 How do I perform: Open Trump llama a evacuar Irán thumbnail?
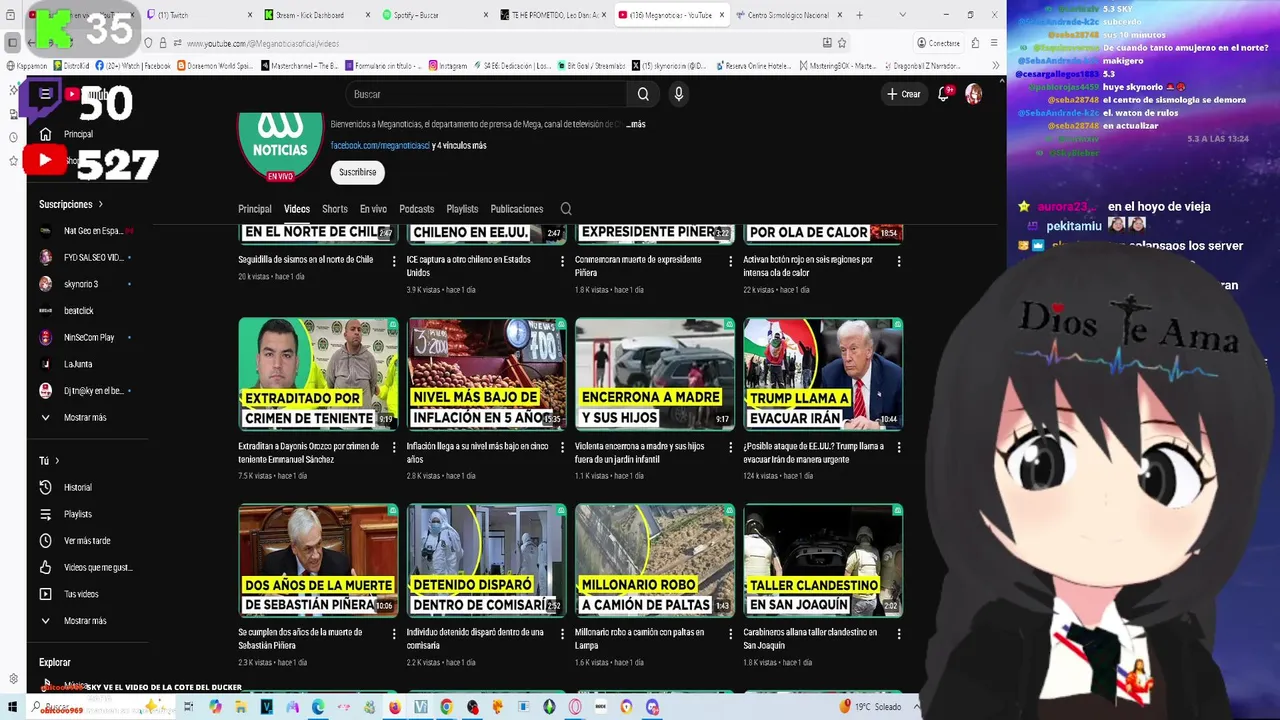click(823, 374)
